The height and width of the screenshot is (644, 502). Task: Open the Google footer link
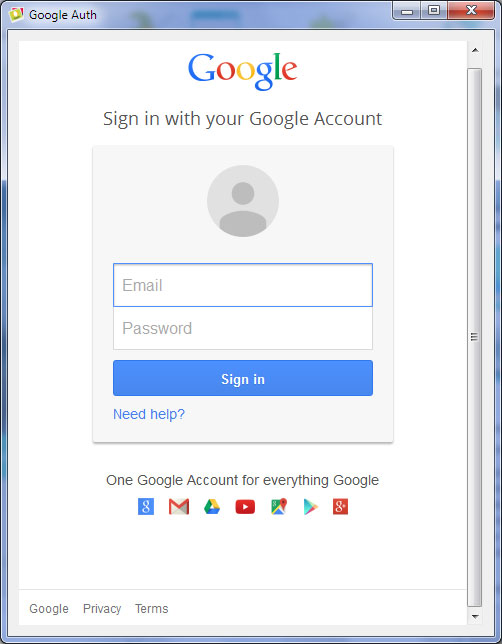[x=49, y=608]
